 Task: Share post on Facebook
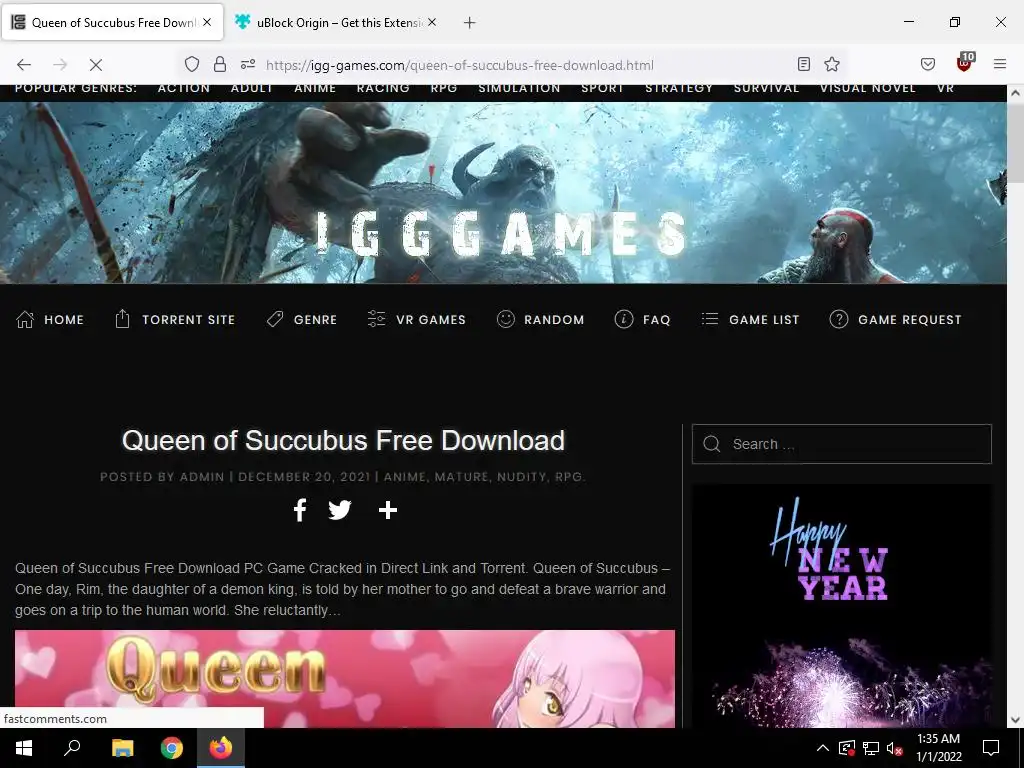[300, 510]
